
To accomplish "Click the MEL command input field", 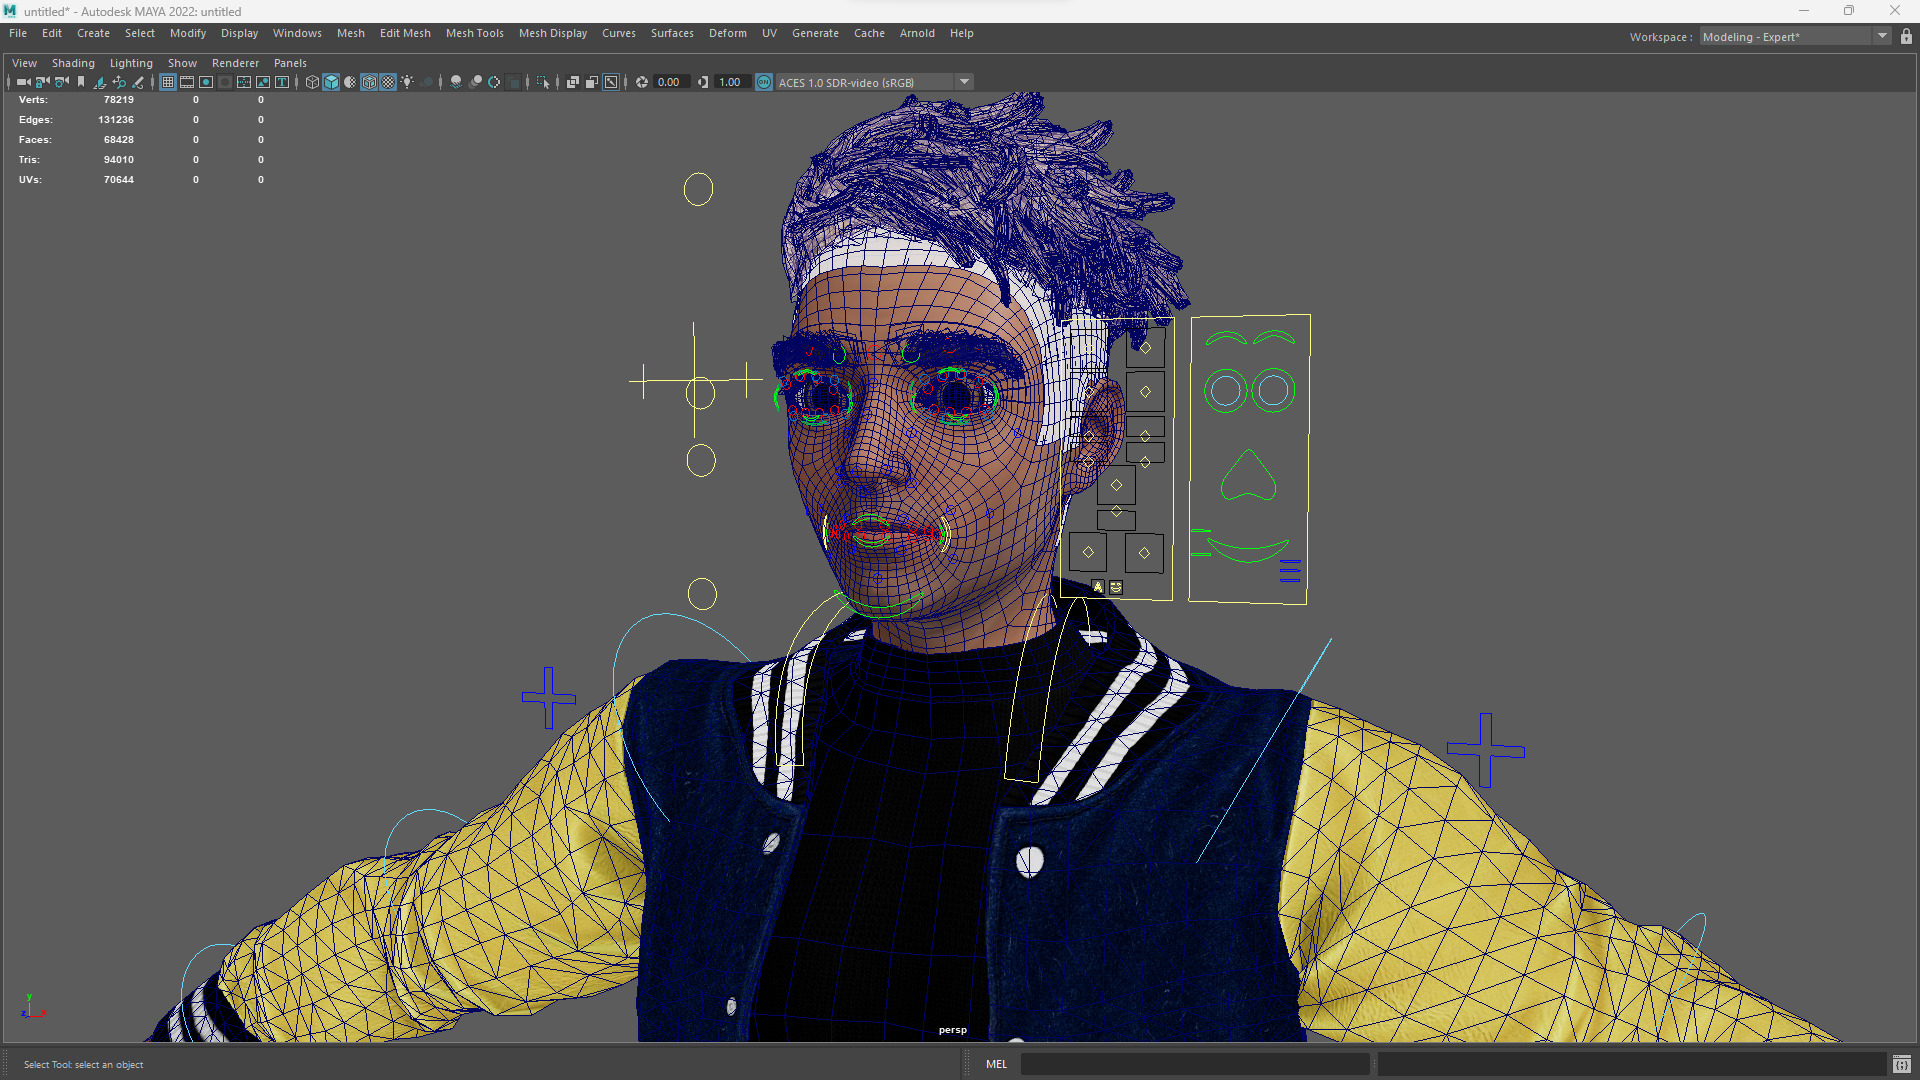I will pyautogui.click(x=1195, y=1064).
